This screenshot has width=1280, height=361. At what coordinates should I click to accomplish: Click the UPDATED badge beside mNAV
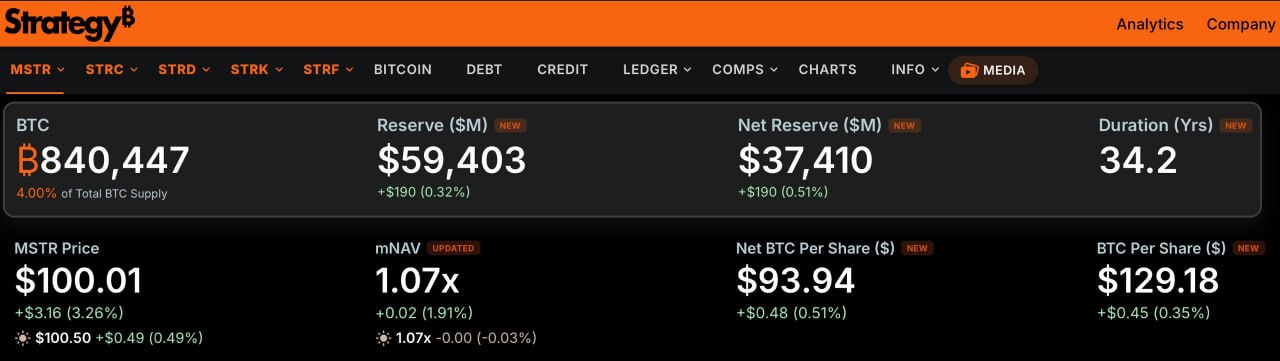click(453, 248)
